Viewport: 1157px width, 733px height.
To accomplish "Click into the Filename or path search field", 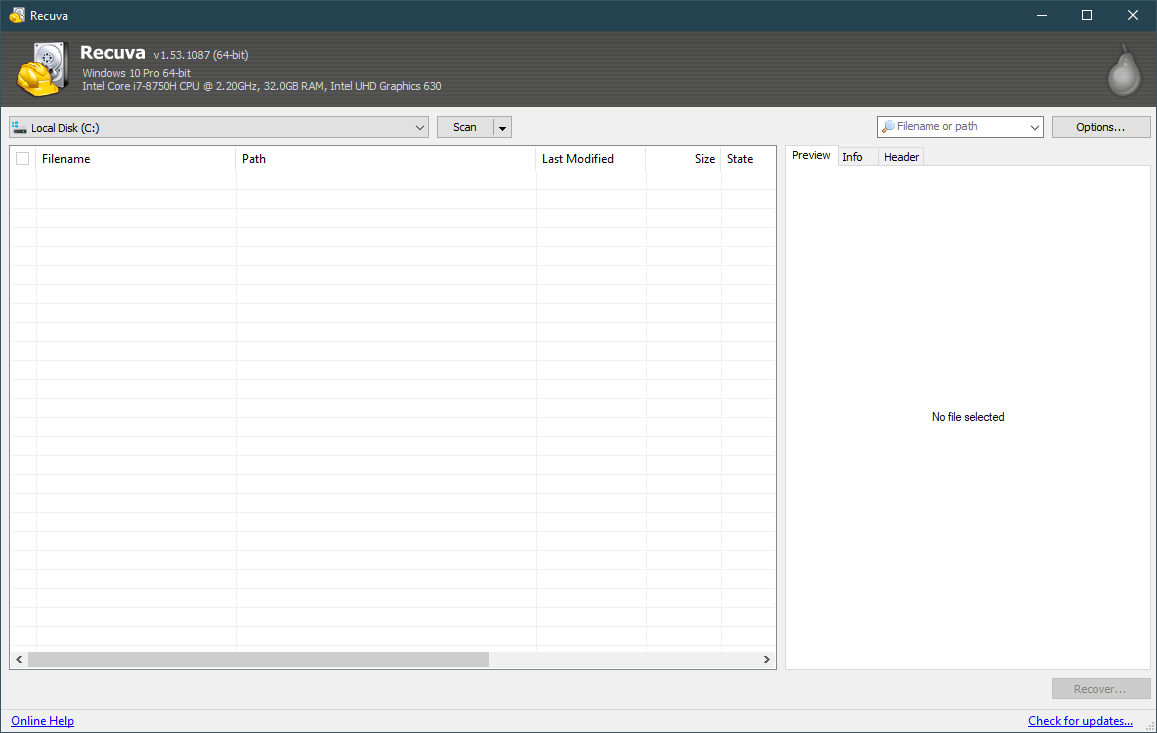I will click(960, 127).
